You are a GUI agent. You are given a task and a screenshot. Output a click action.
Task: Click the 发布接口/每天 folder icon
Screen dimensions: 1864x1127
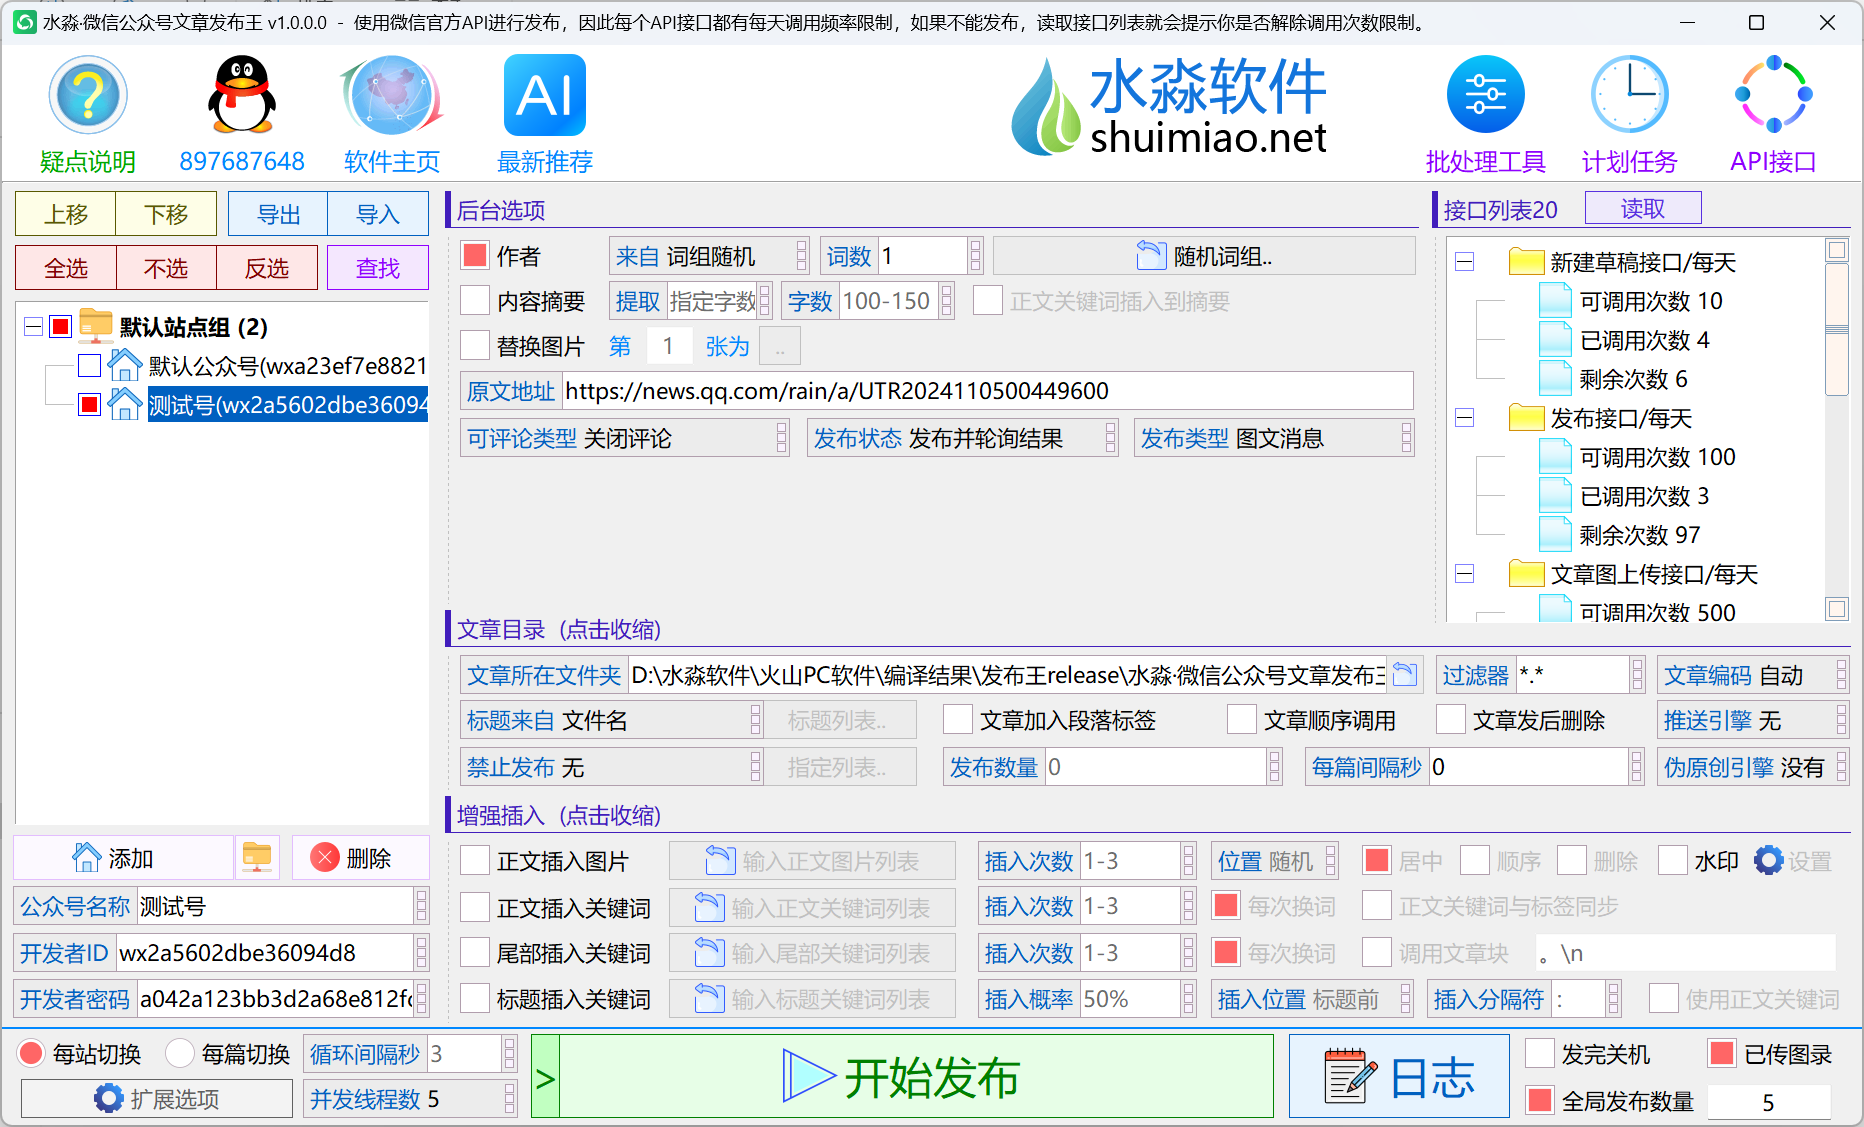[x=1526, y=418]
